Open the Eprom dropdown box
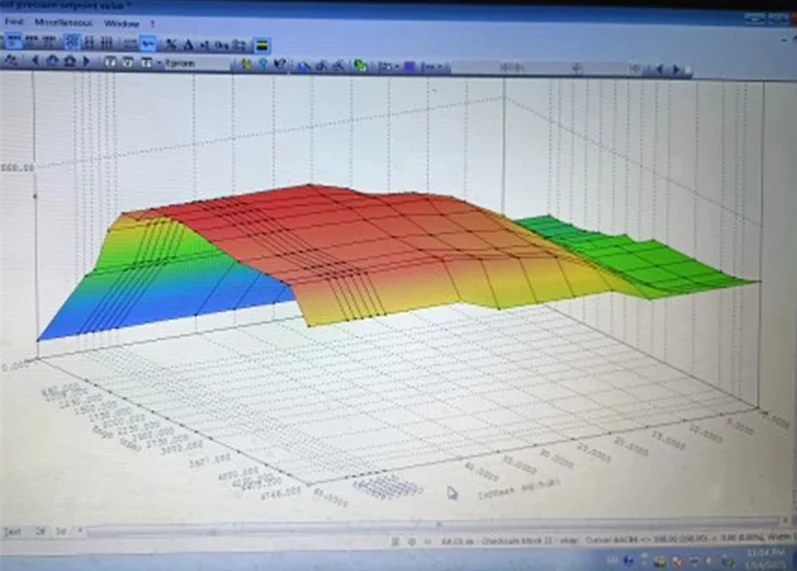797x571 pixels. coord(196,64)
